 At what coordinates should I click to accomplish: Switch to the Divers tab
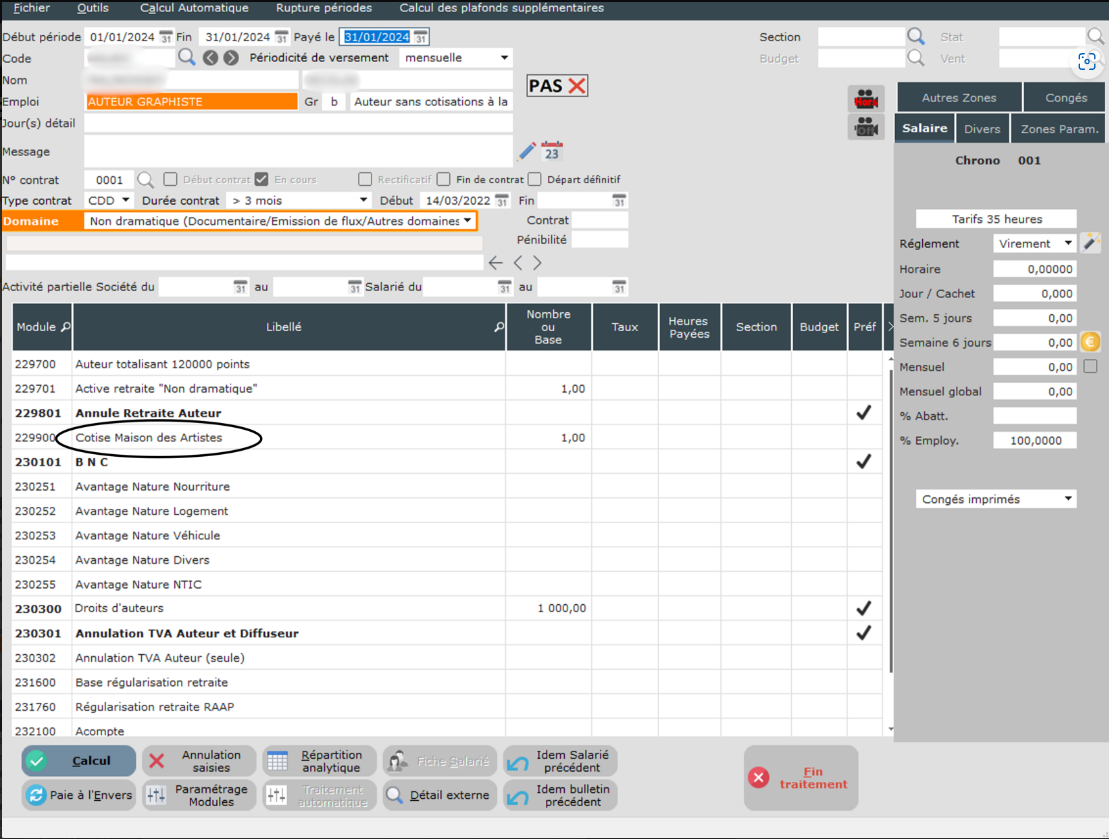(982, 129)
